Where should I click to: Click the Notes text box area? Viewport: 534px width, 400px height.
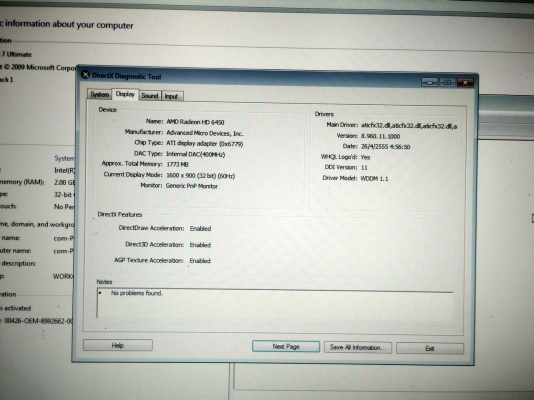point(275,304)
